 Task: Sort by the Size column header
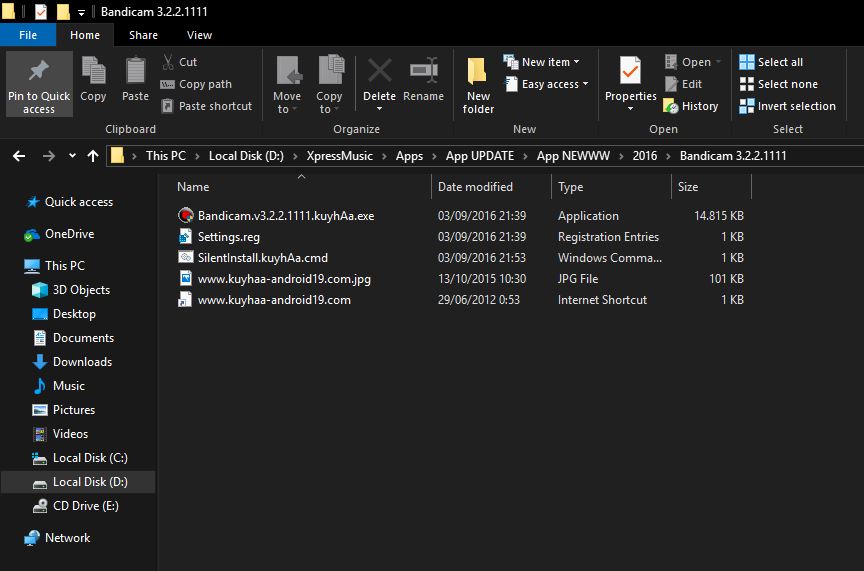pos(711,187)
